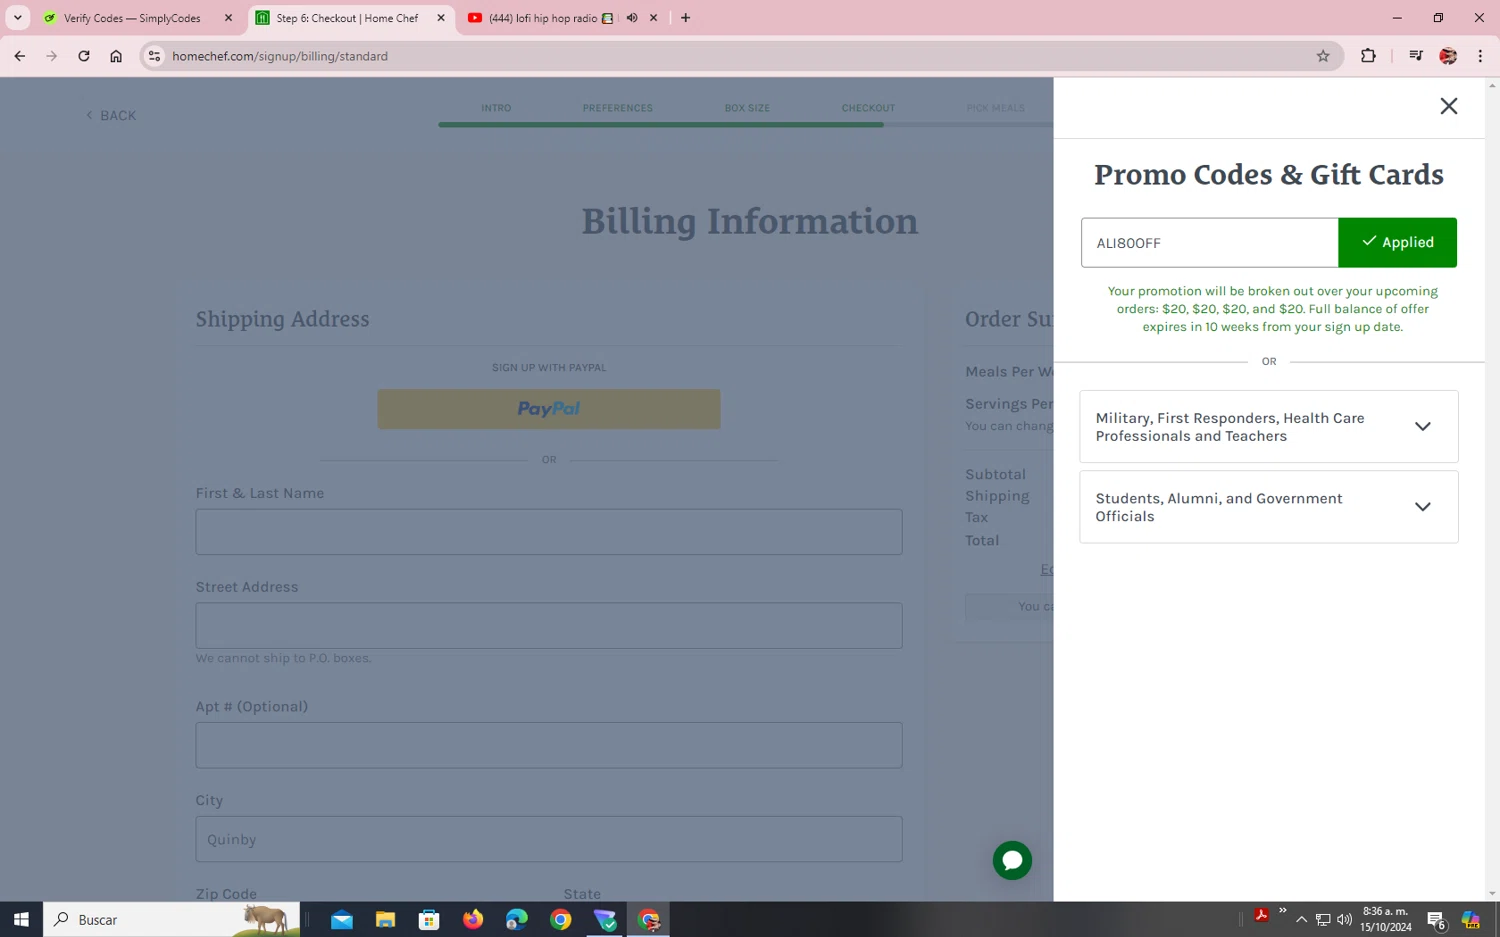1500x937 pixels.
Task: Select the CHECKOUT progress step
Action: click(x=868, y=108)
